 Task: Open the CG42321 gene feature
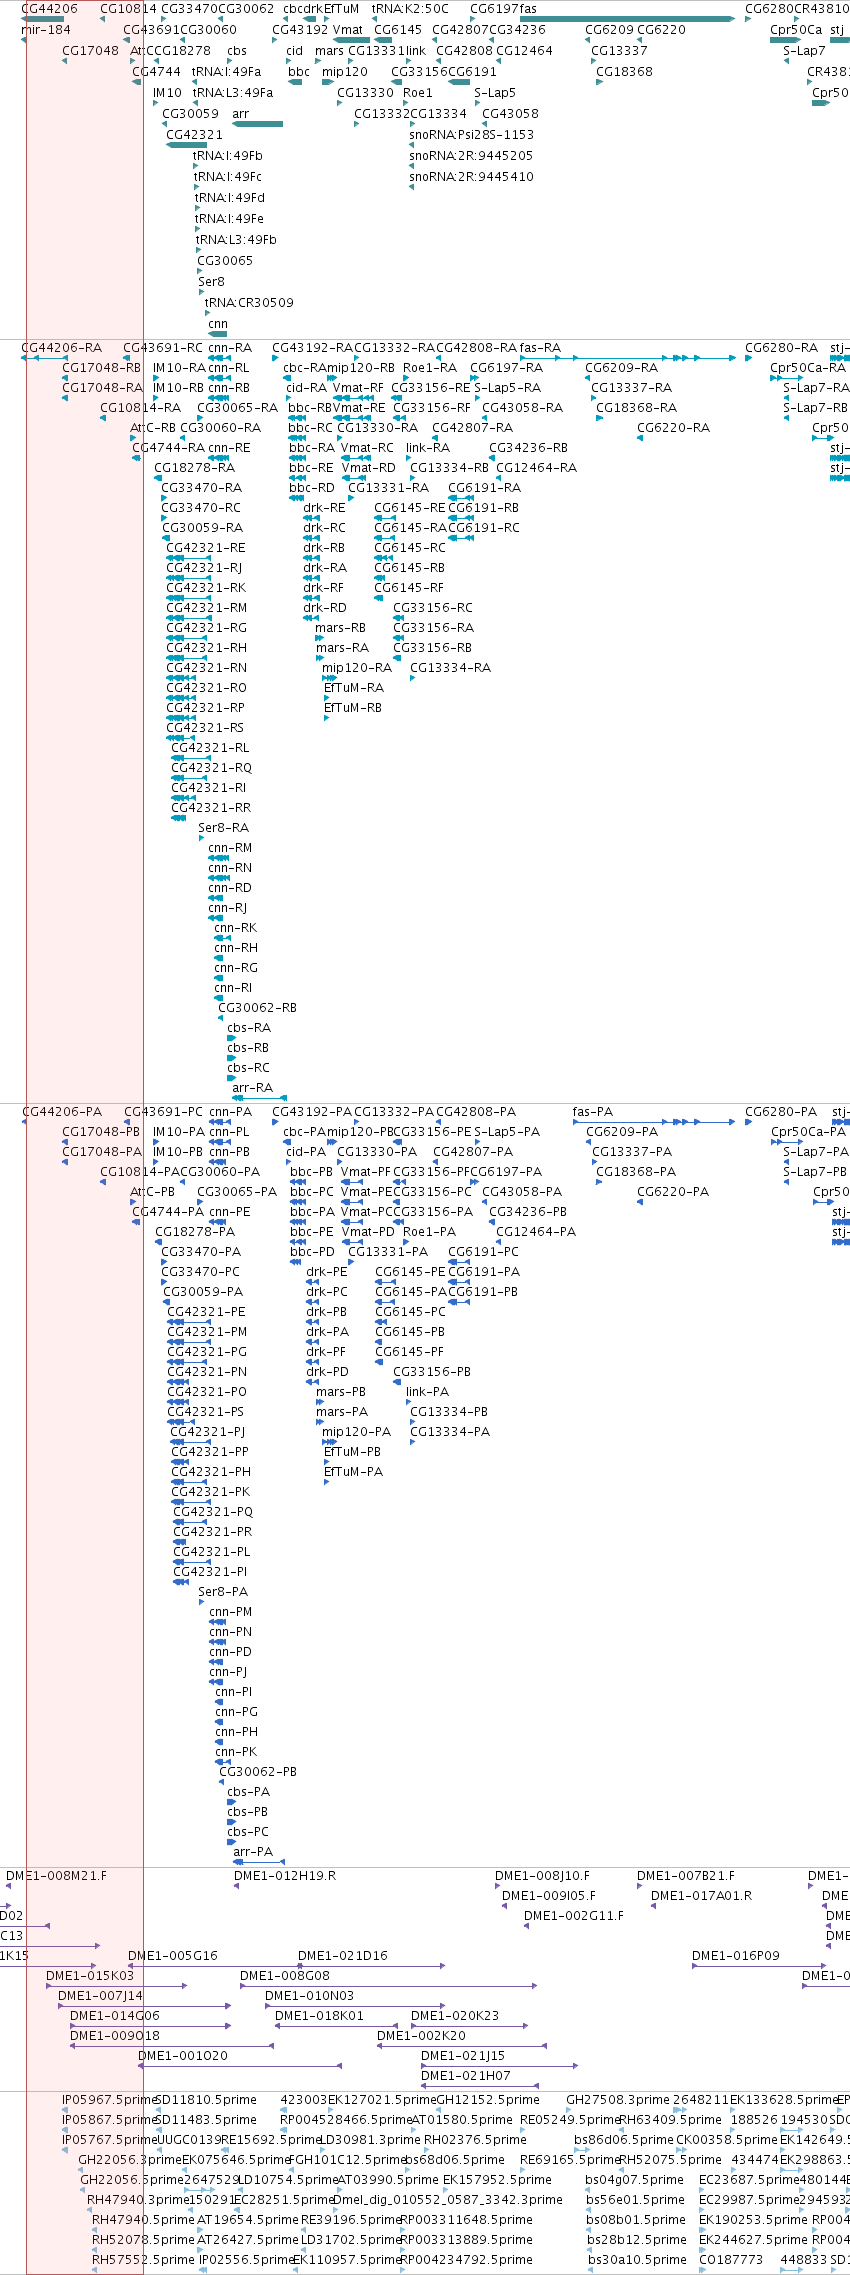(x=186, y=145)
